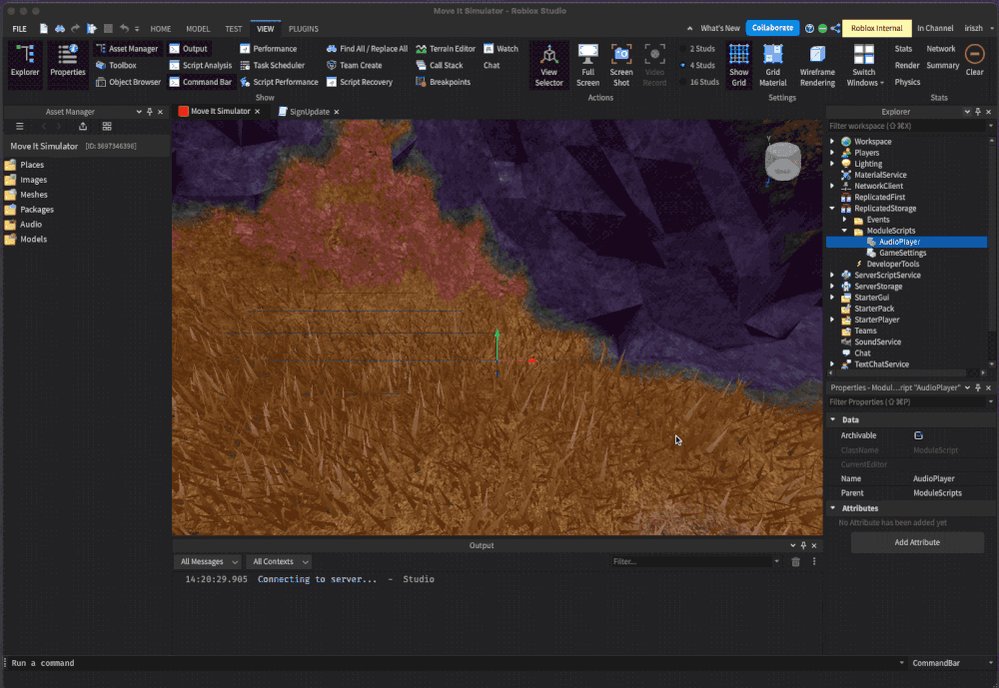Screen dimensions: 999x688
Task: Collapse the Data properties section
Action: (x=833, y=419)
